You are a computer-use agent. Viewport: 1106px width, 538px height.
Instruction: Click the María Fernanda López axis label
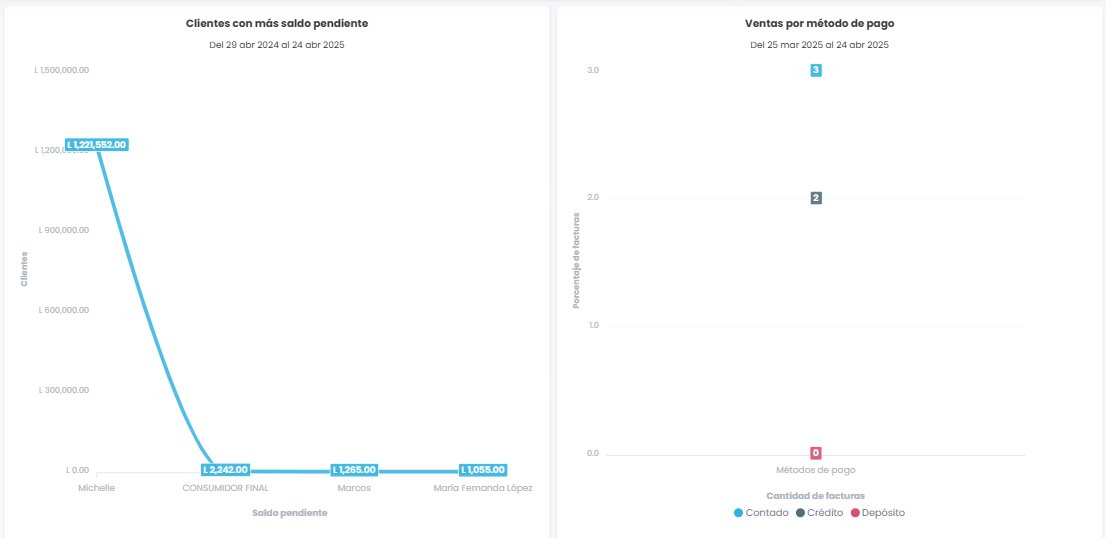click(x=483, y=488)
